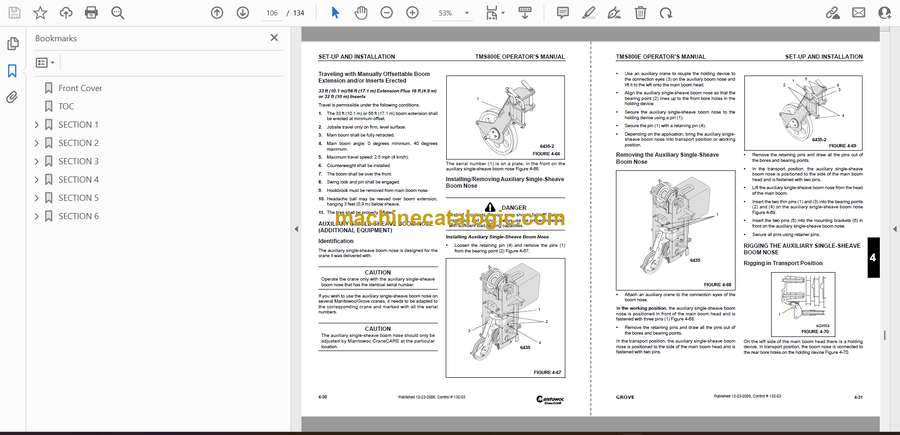Activate the hand pan tool

click(x=361, y=13)
